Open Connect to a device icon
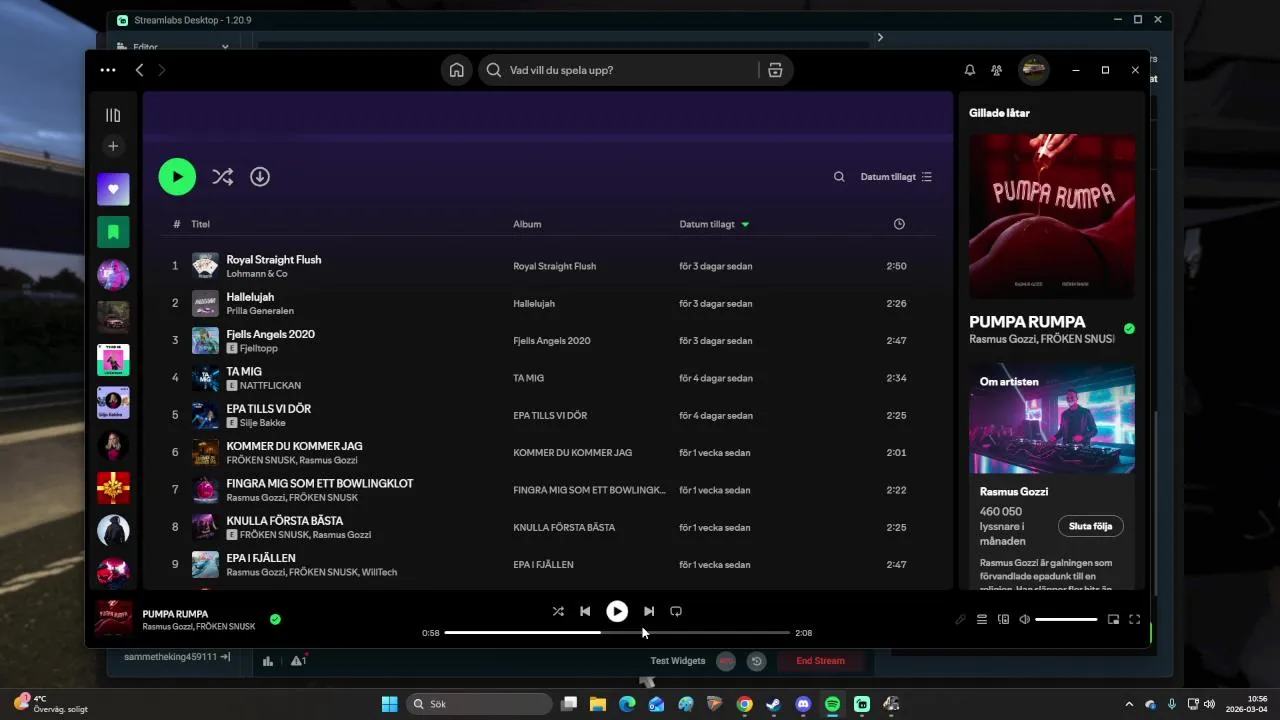The height and width of the screenshot is (720, 1280). pos(1004,620)
